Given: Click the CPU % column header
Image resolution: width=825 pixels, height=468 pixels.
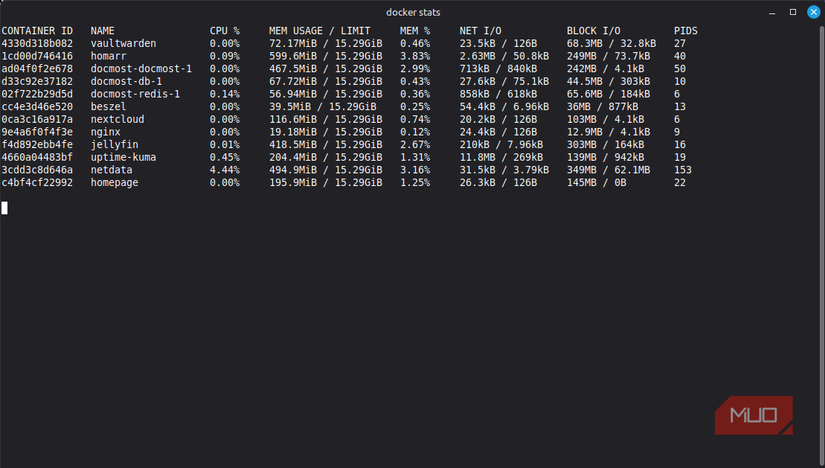Looking at the screenshot, I should pos(225,31).
